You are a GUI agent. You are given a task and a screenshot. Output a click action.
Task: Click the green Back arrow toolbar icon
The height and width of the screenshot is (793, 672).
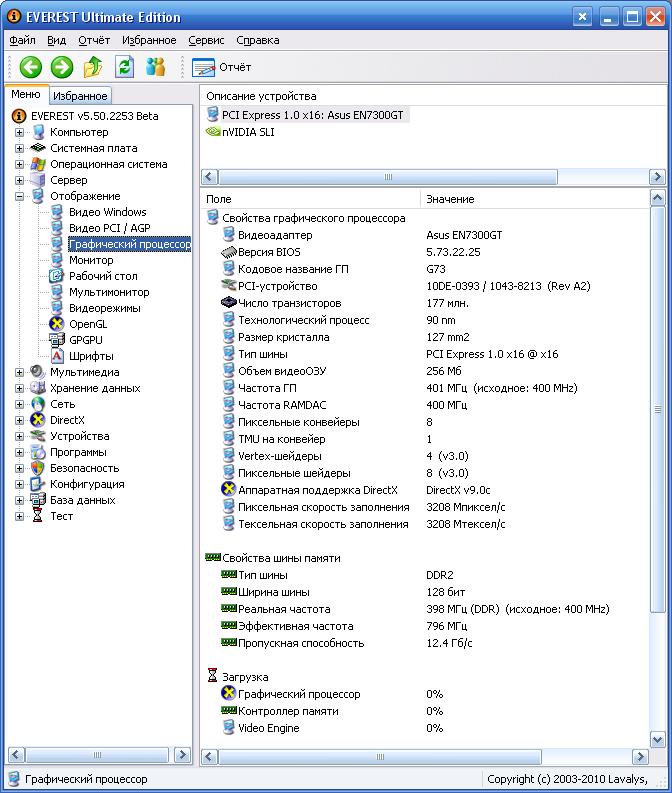31,67
